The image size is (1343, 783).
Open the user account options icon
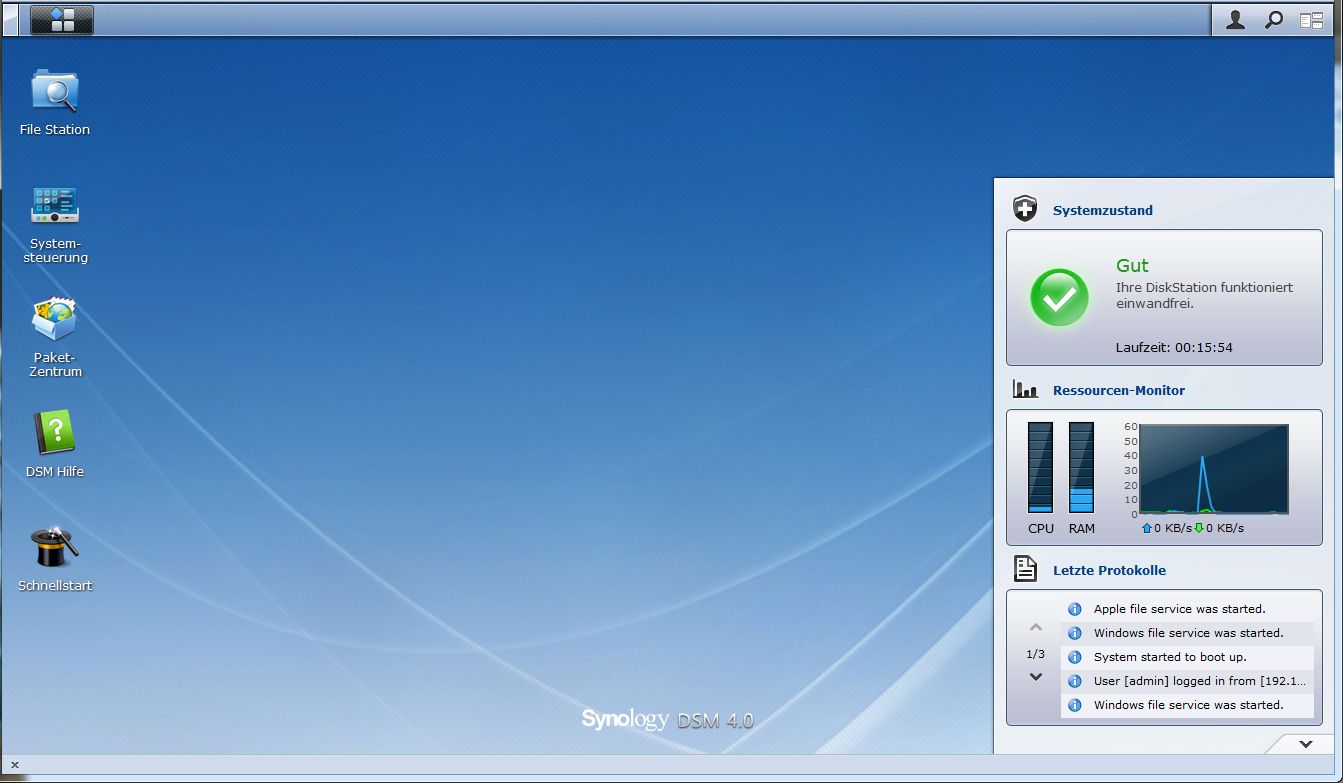[1235, 19]
